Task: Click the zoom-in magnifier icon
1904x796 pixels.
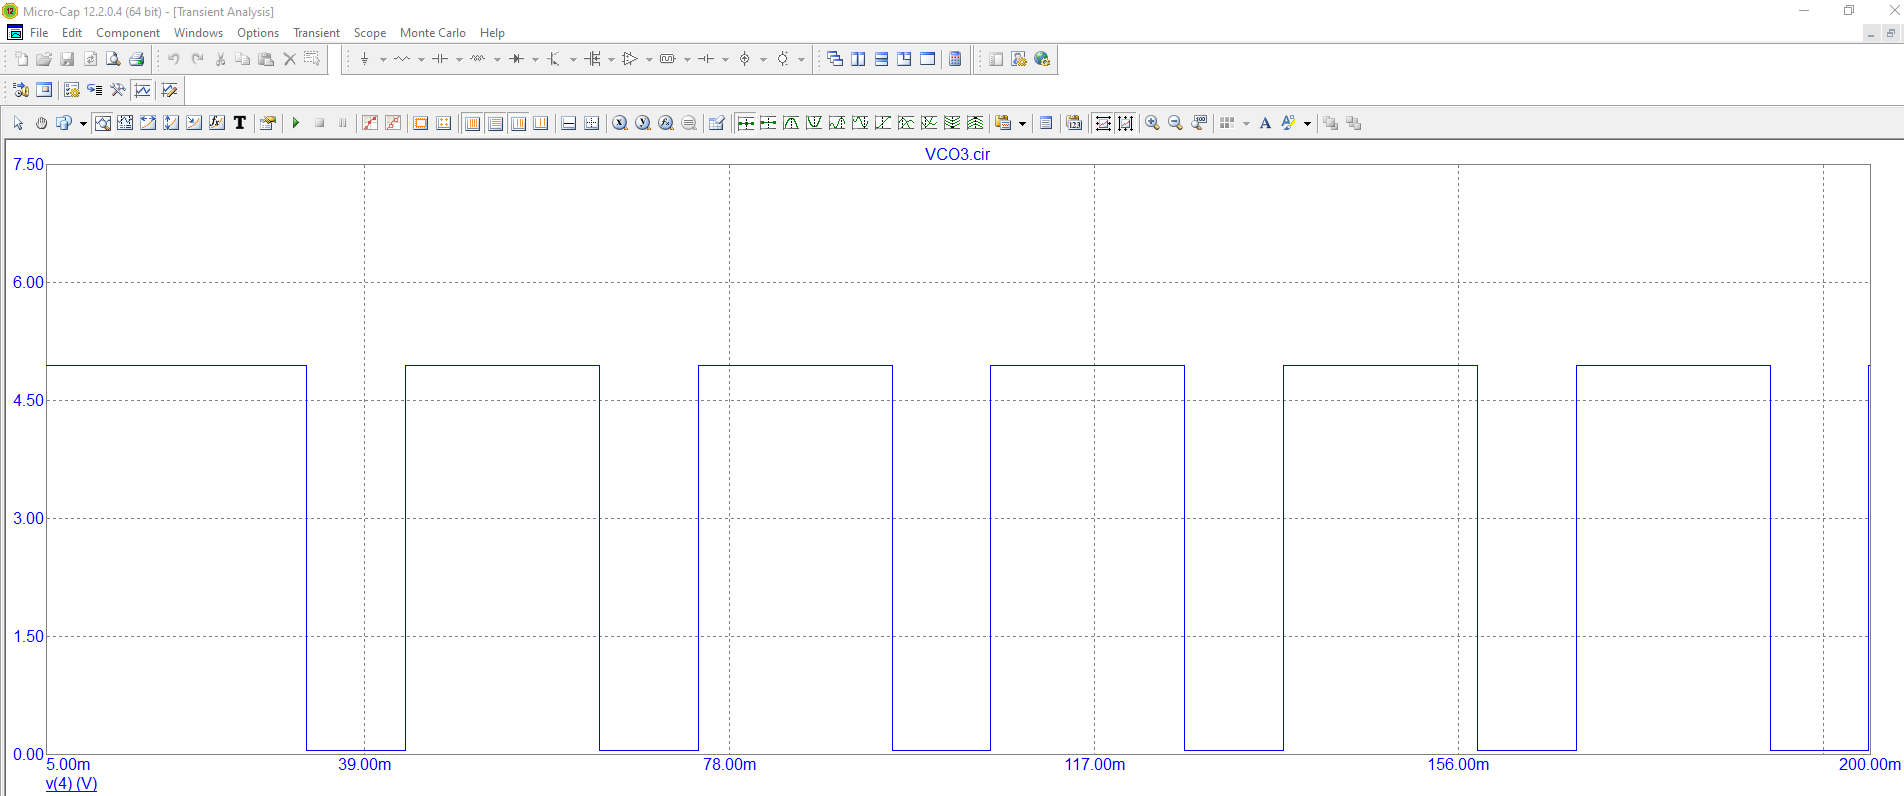Action: (x=1152, y=123)
